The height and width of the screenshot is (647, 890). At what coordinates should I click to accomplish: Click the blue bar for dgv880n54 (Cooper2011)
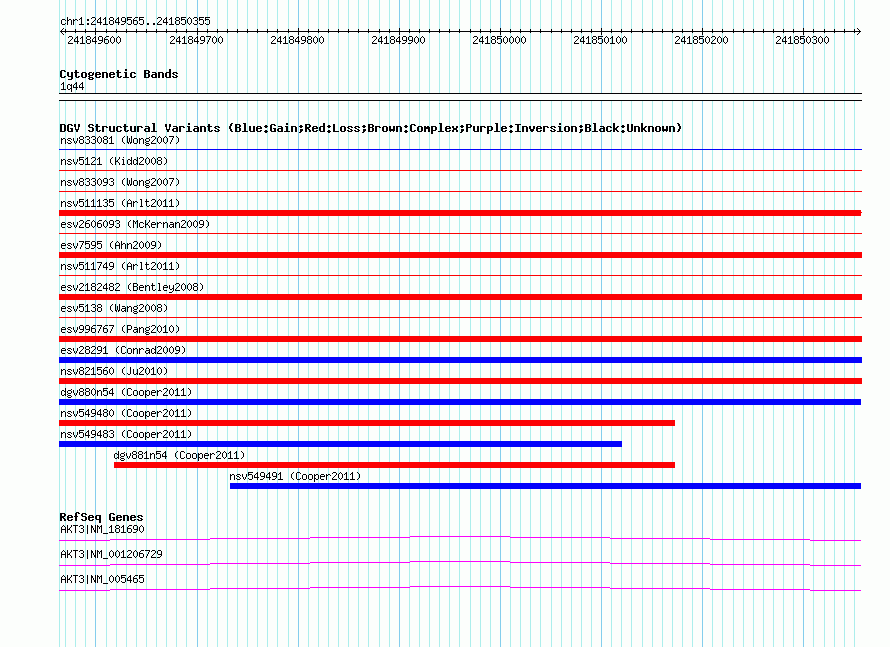point(460,402)
